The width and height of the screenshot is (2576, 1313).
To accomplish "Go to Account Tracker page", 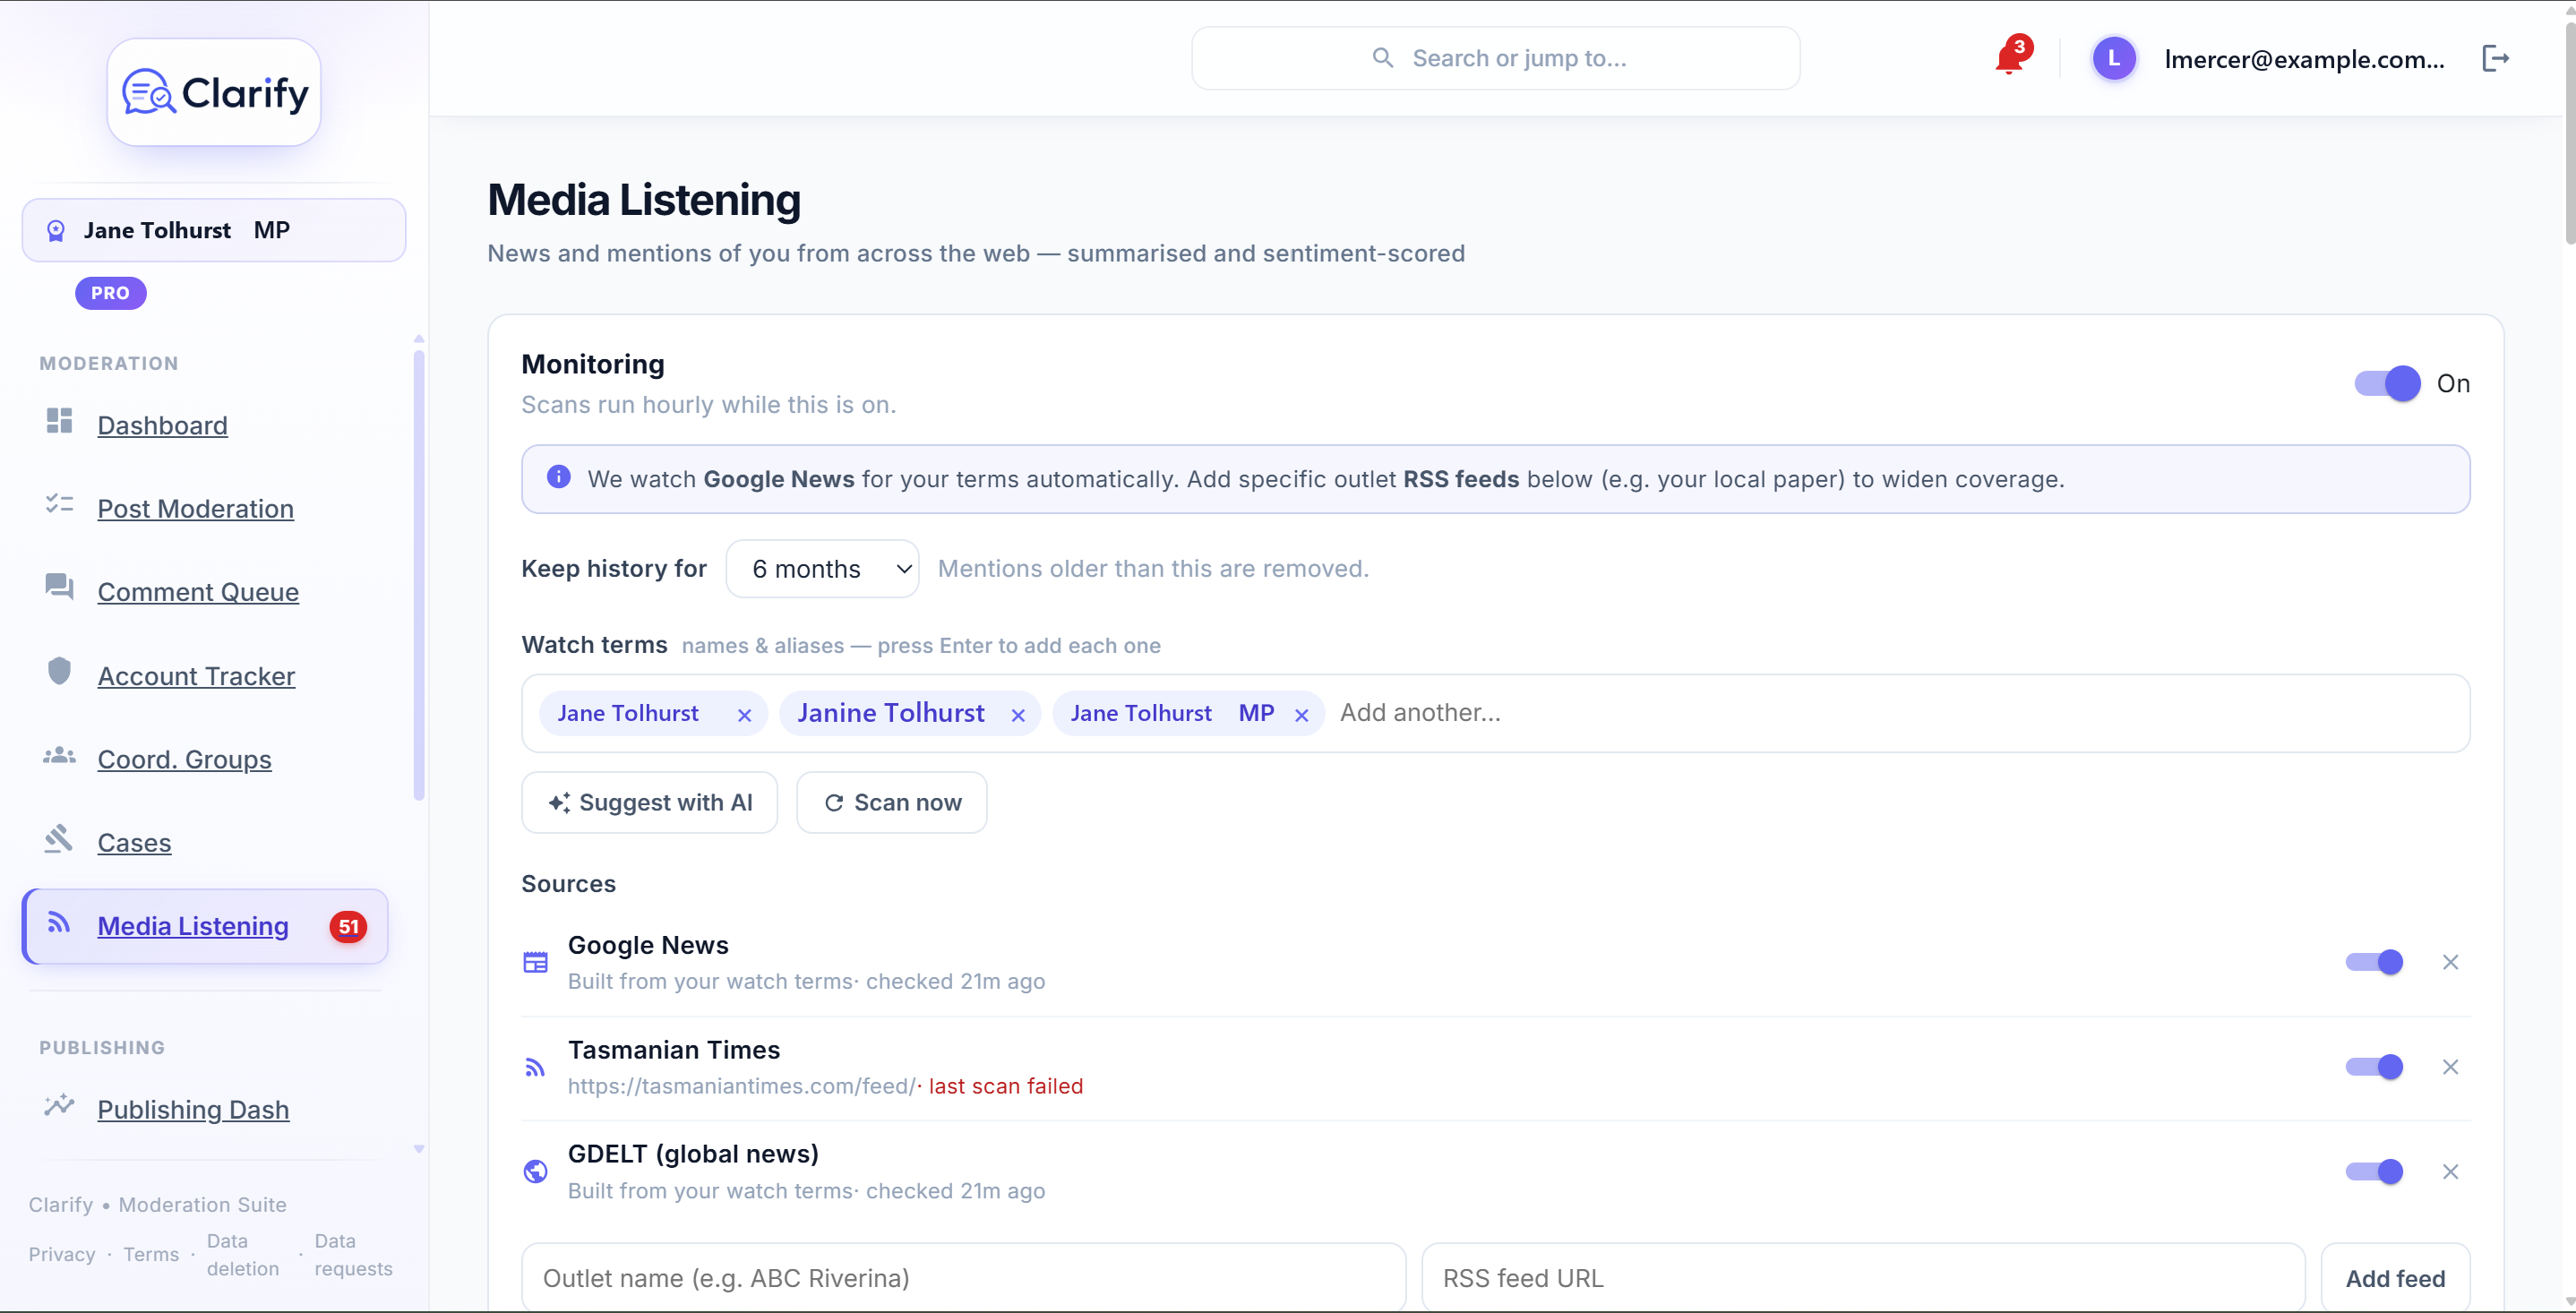I will [x=196, y=676].
